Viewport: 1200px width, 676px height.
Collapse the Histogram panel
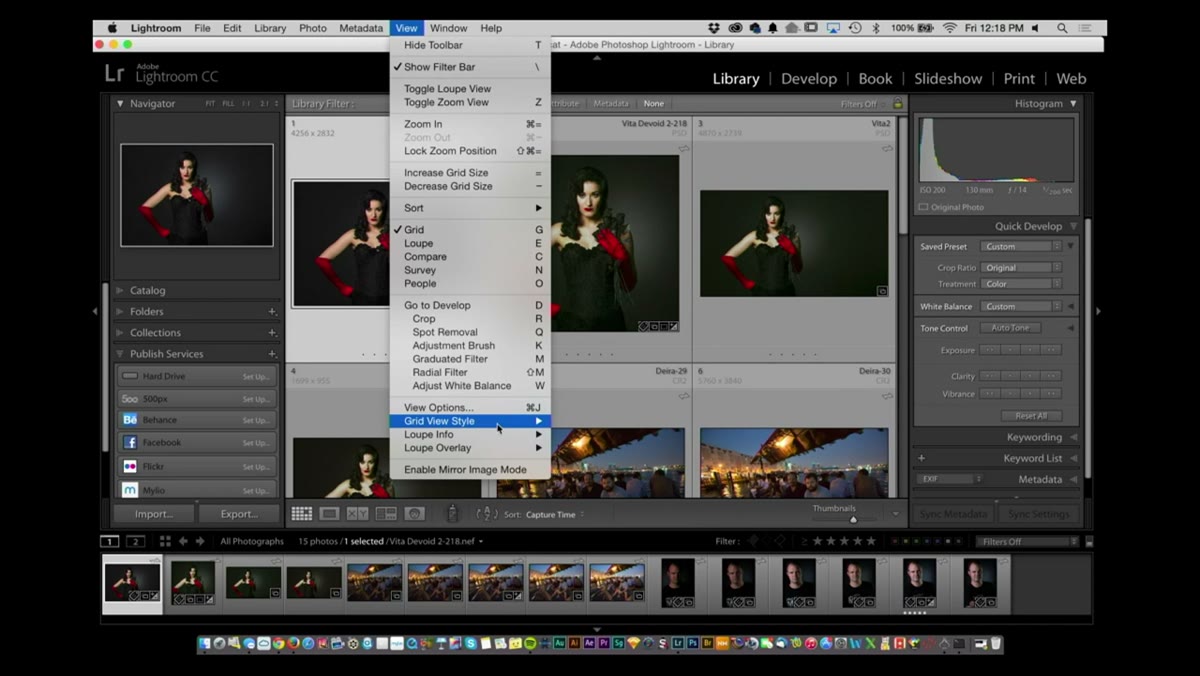point(1073,103)
